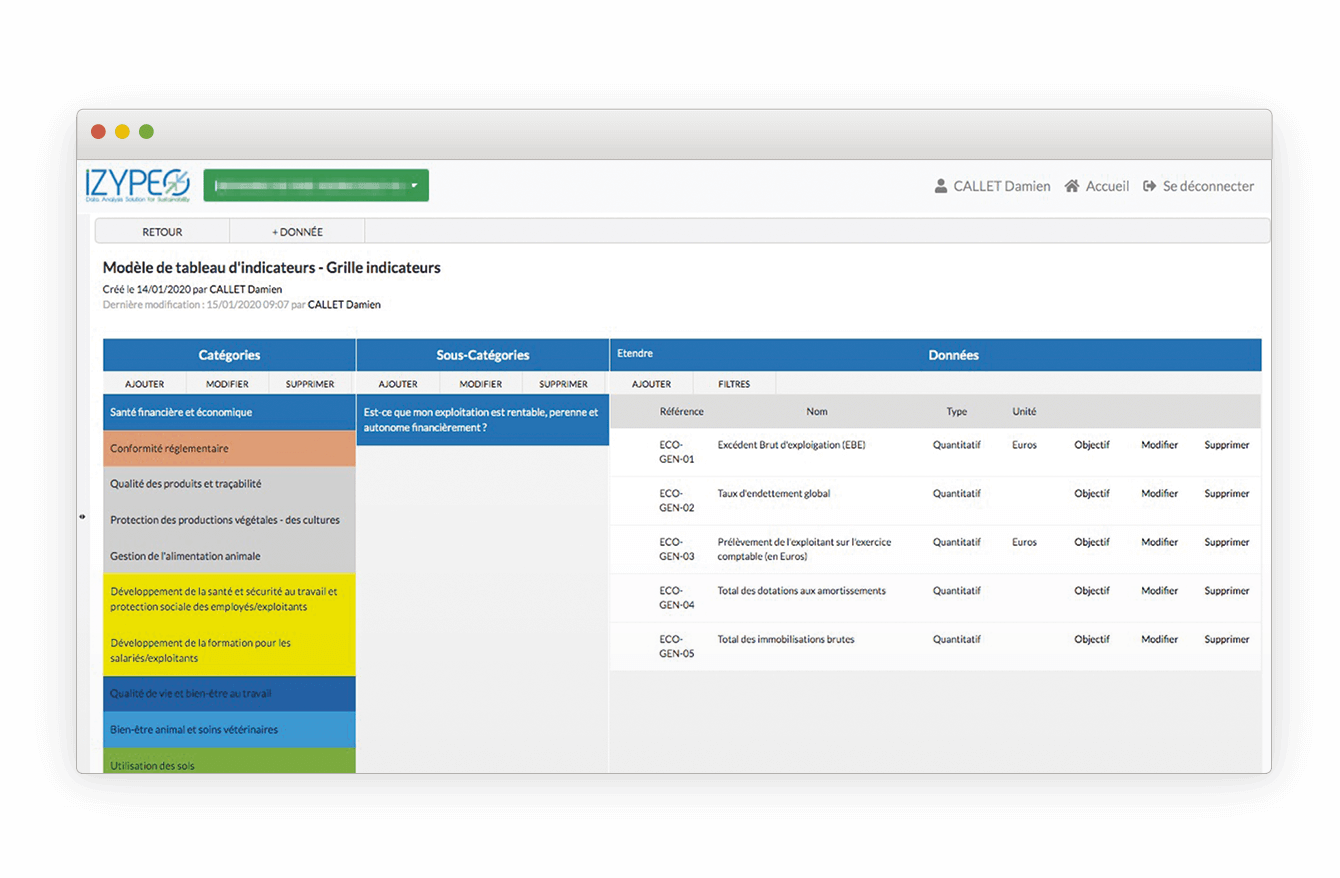Select sub-category about exploitation rentable
Viewport: 1340px width, 878px height.
pyautogui.click(x=482, y=420)
